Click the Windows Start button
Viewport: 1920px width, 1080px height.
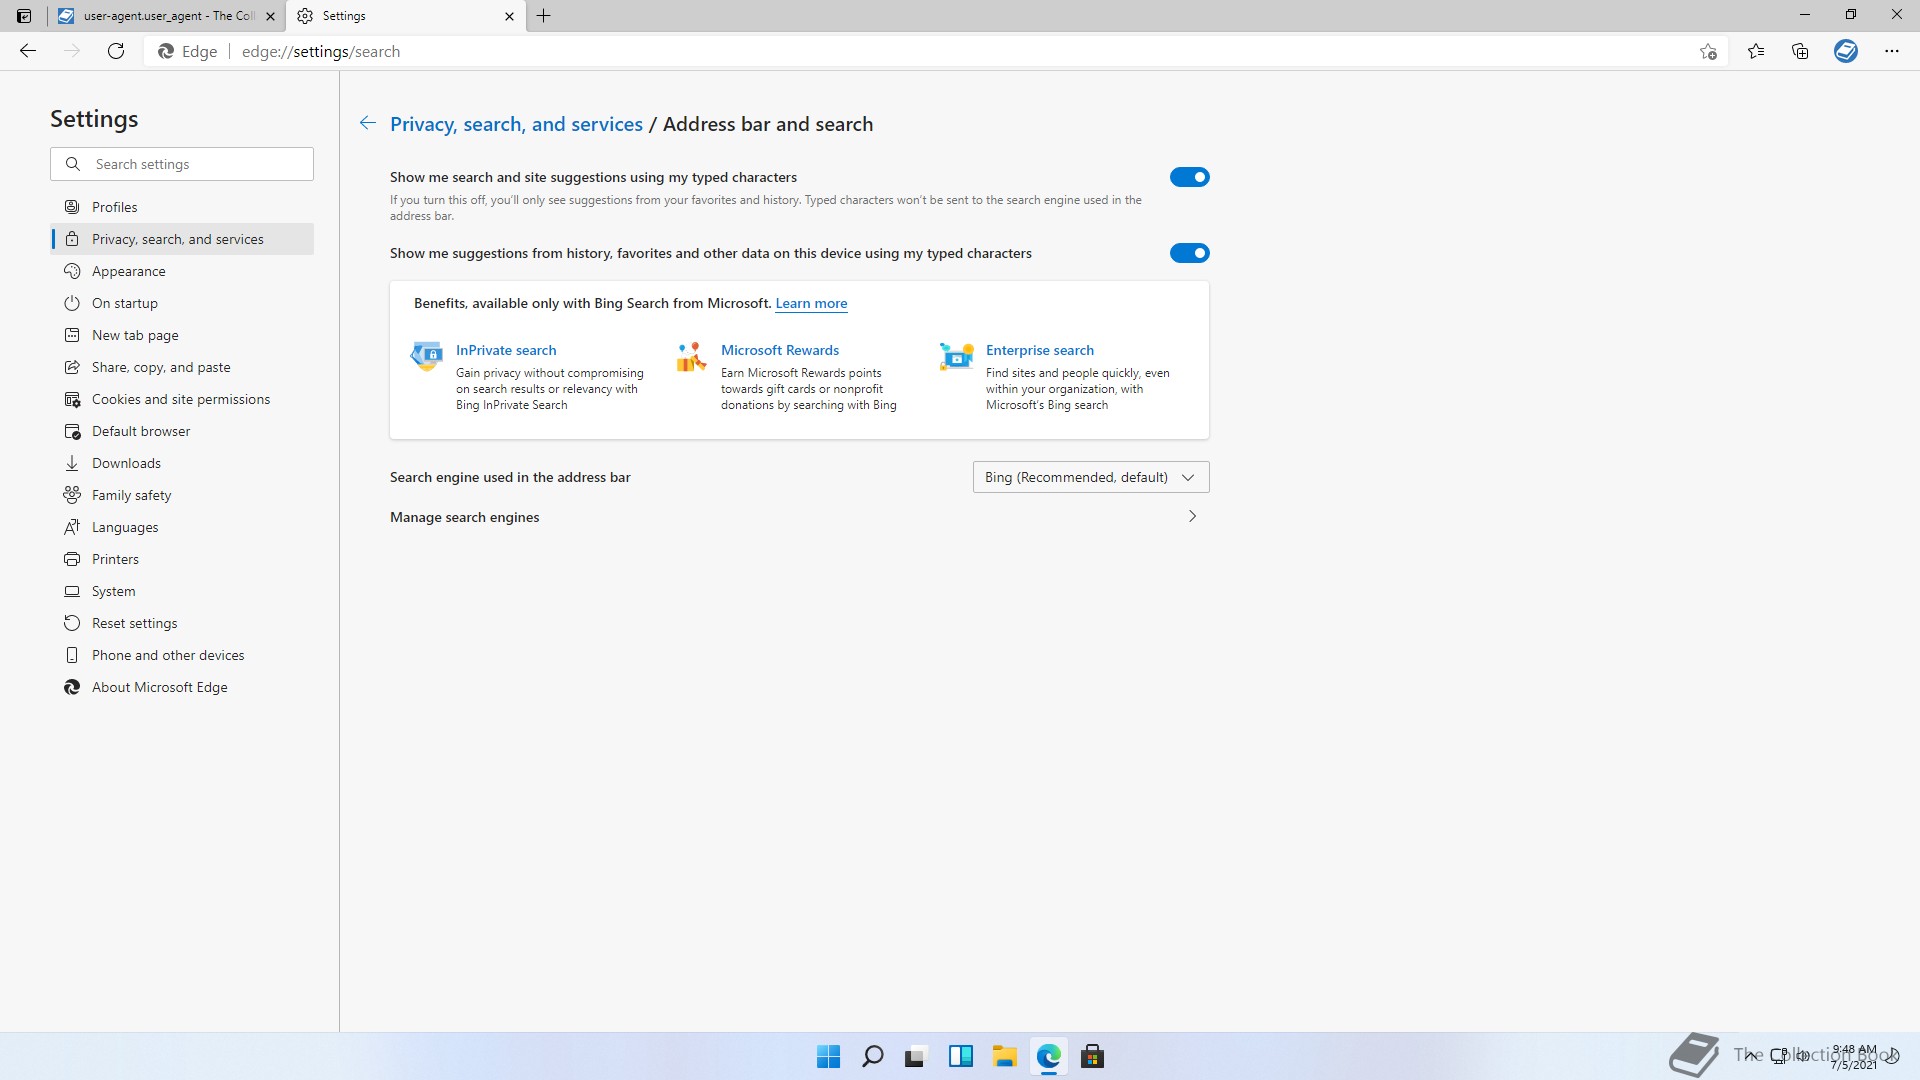tap(828, 1056)
